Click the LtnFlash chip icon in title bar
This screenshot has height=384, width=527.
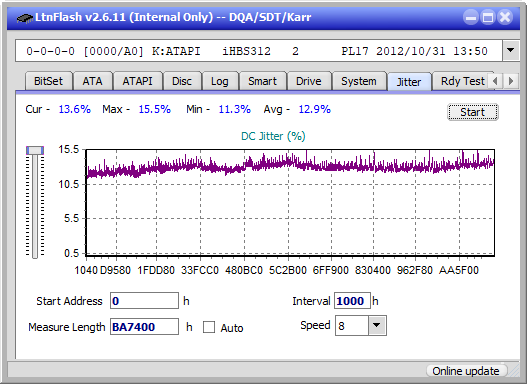[25, 17]
